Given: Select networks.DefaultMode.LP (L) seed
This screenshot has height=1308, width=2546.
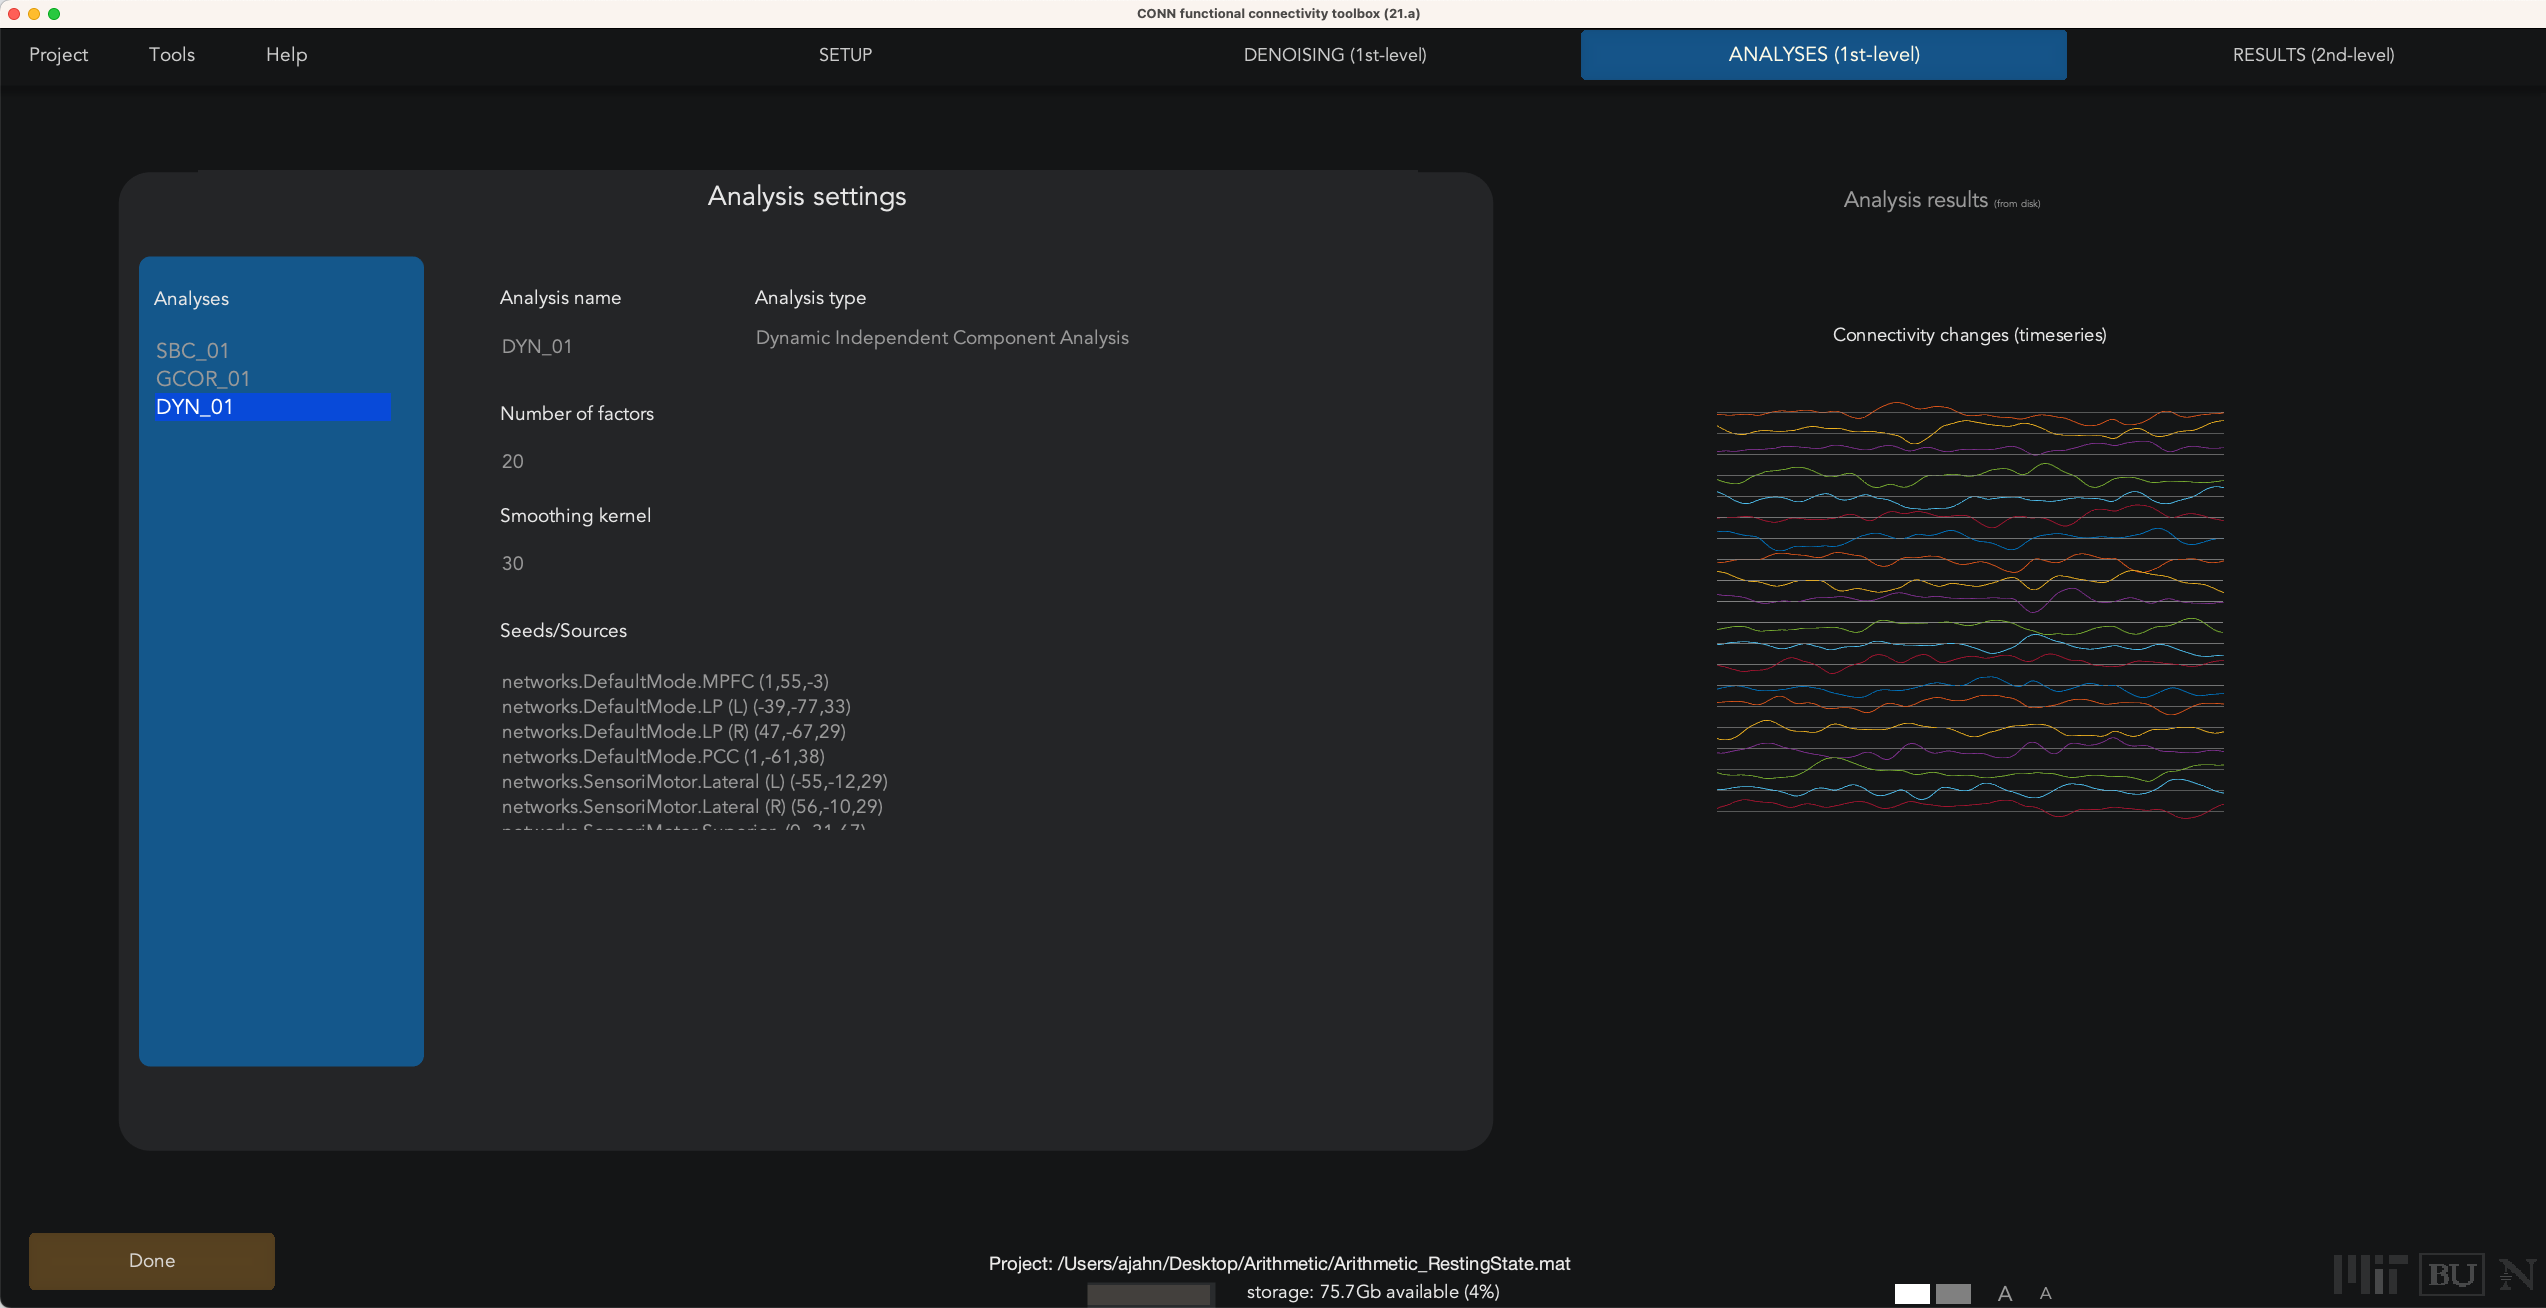Looking at the screenshot, I should tap(676, 707).
